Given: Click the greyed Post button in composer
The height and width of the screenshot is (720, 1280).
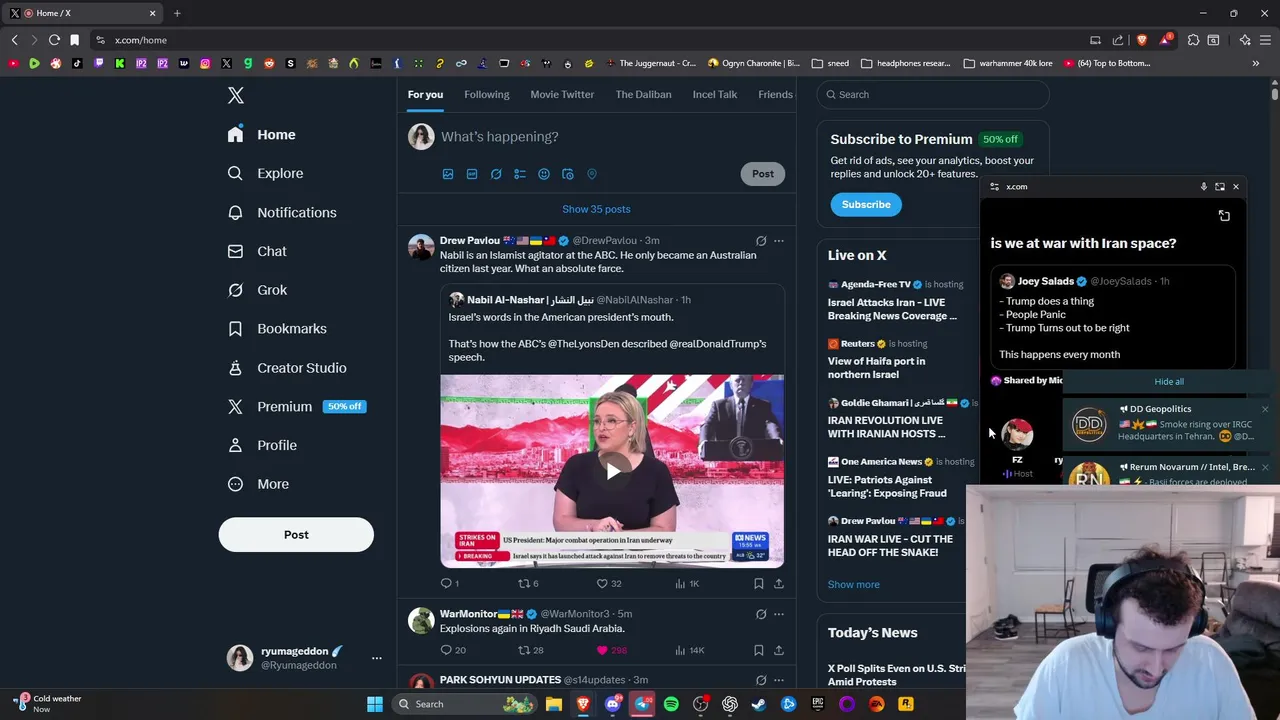Looking at the screenshot, I should coord(763,173).
